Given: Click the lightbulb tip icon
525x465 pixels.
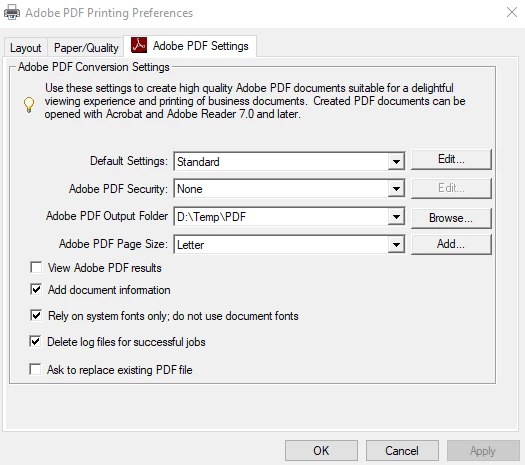Looking at the screenshot, I should pyautogui.click(x=29, y=104).
